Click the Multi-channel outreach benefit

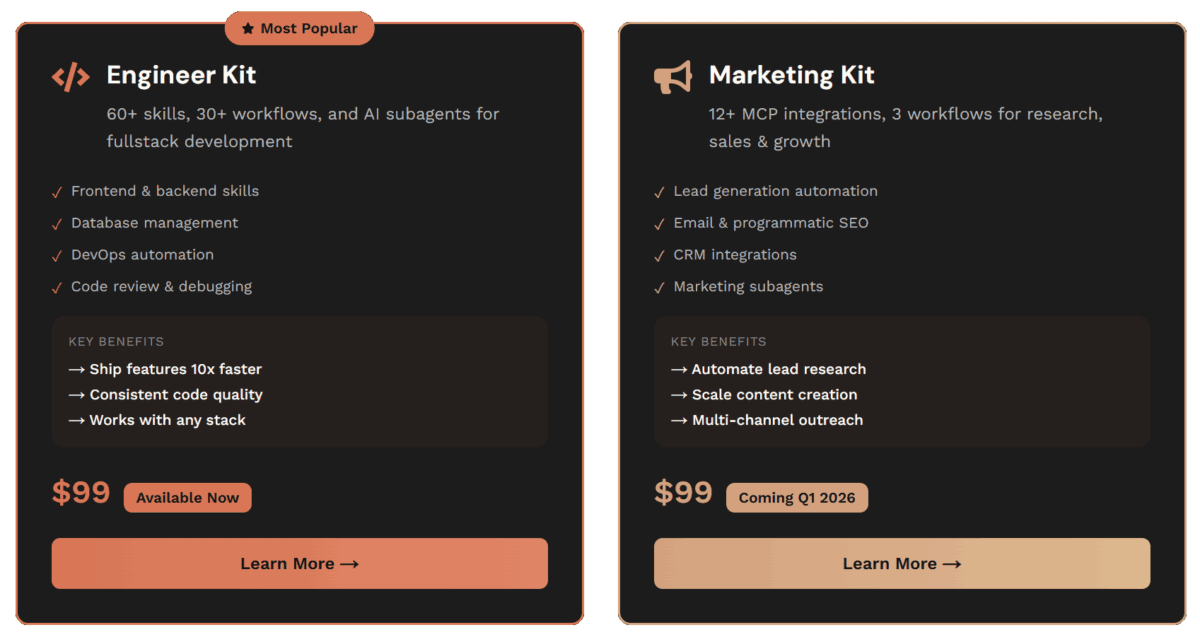point(767,420)
